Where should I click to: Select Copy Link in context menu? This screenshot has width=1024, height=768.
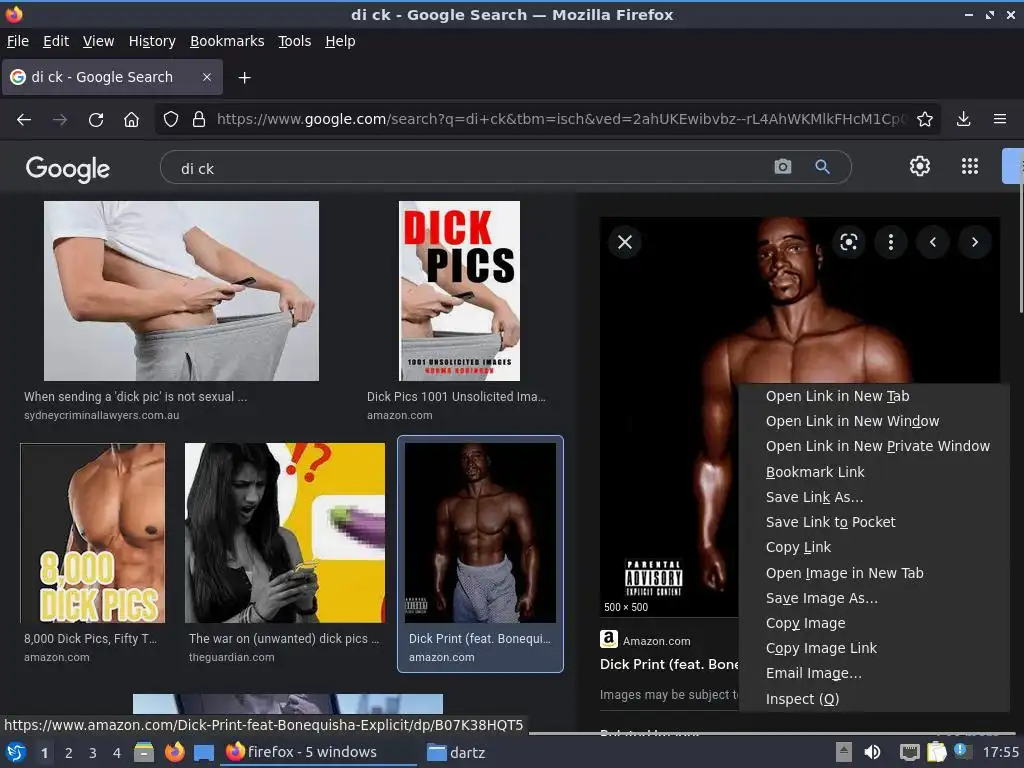874,547
